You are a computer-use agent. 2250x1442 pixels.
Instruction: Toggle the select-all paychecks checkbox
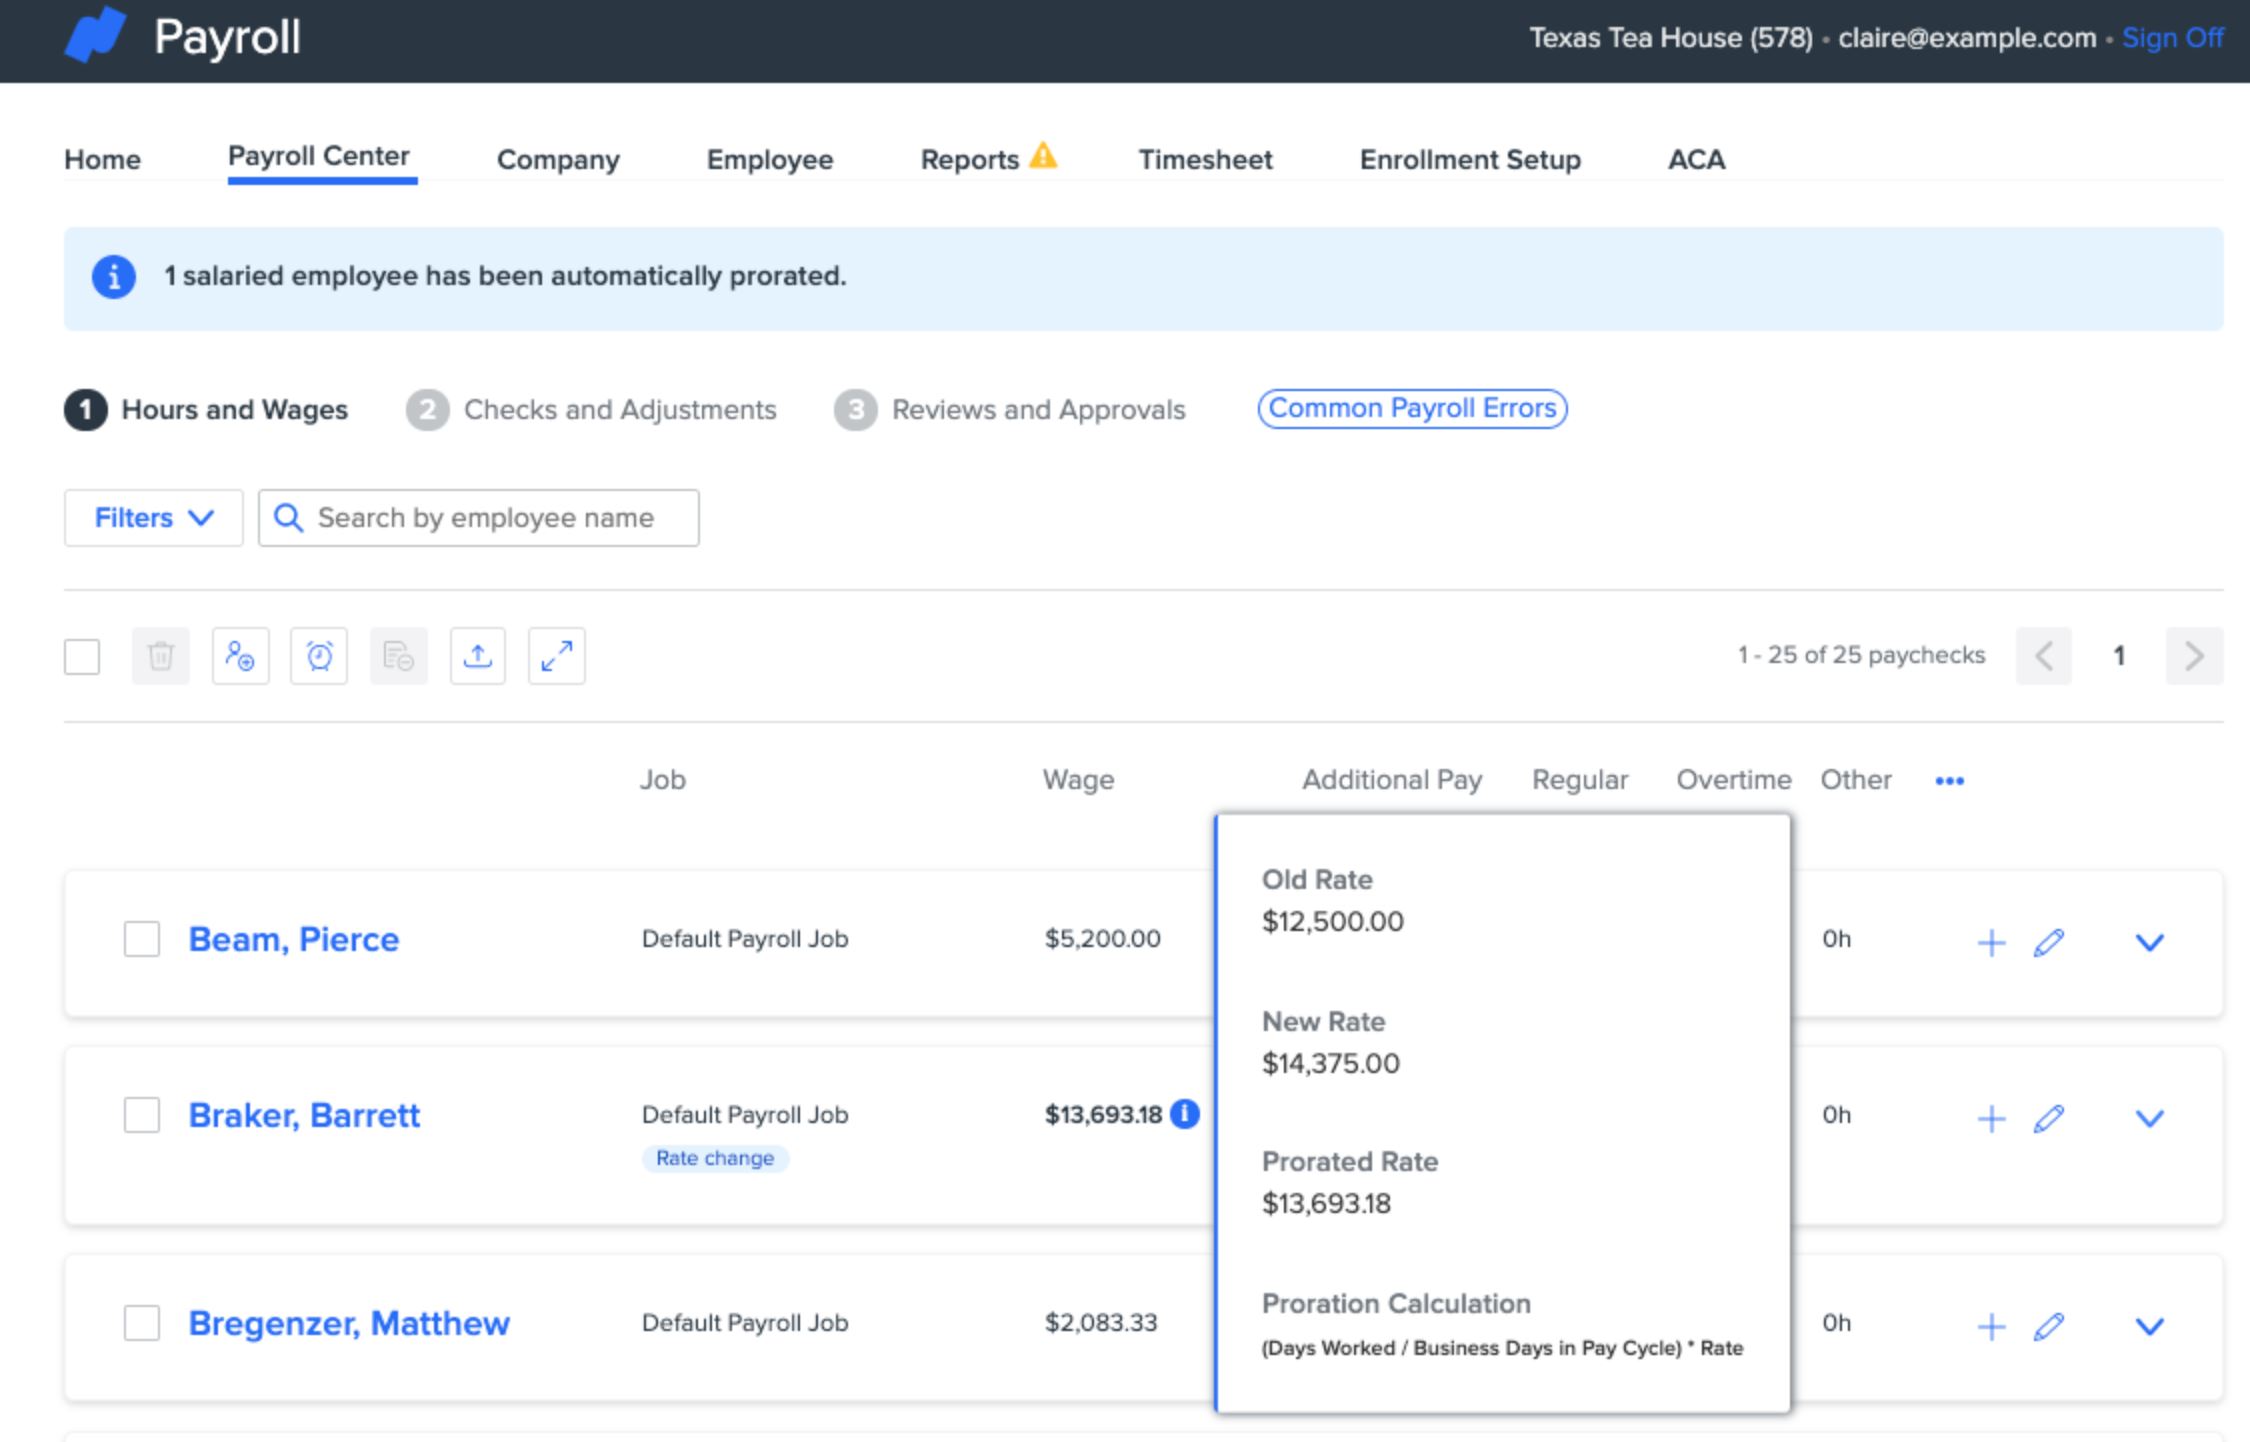point(82,657)
